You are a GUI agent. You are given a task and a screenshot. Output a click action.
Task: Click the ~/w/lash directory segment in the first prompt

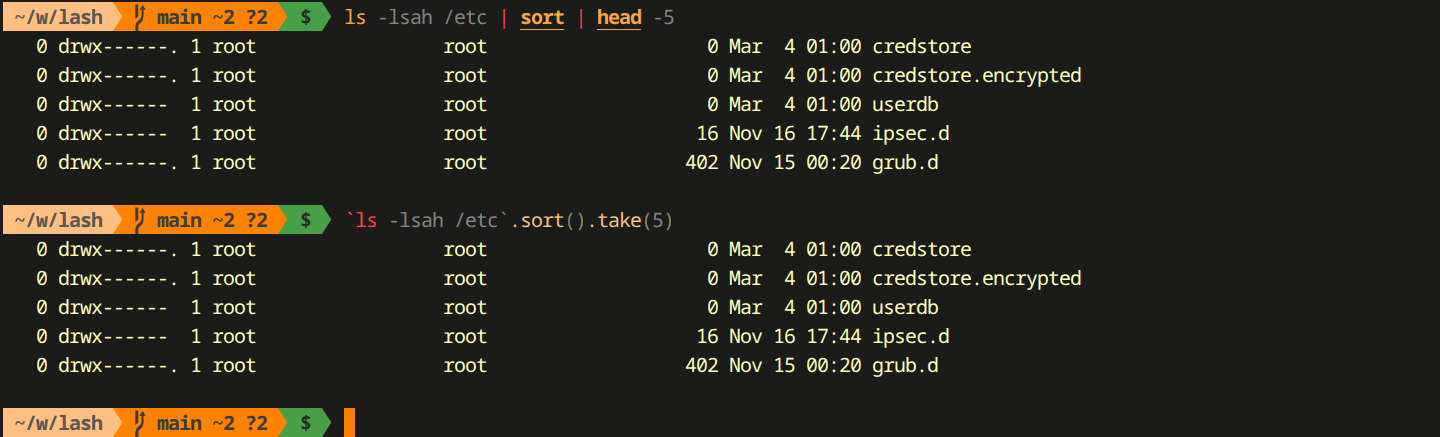click(59, 17)
